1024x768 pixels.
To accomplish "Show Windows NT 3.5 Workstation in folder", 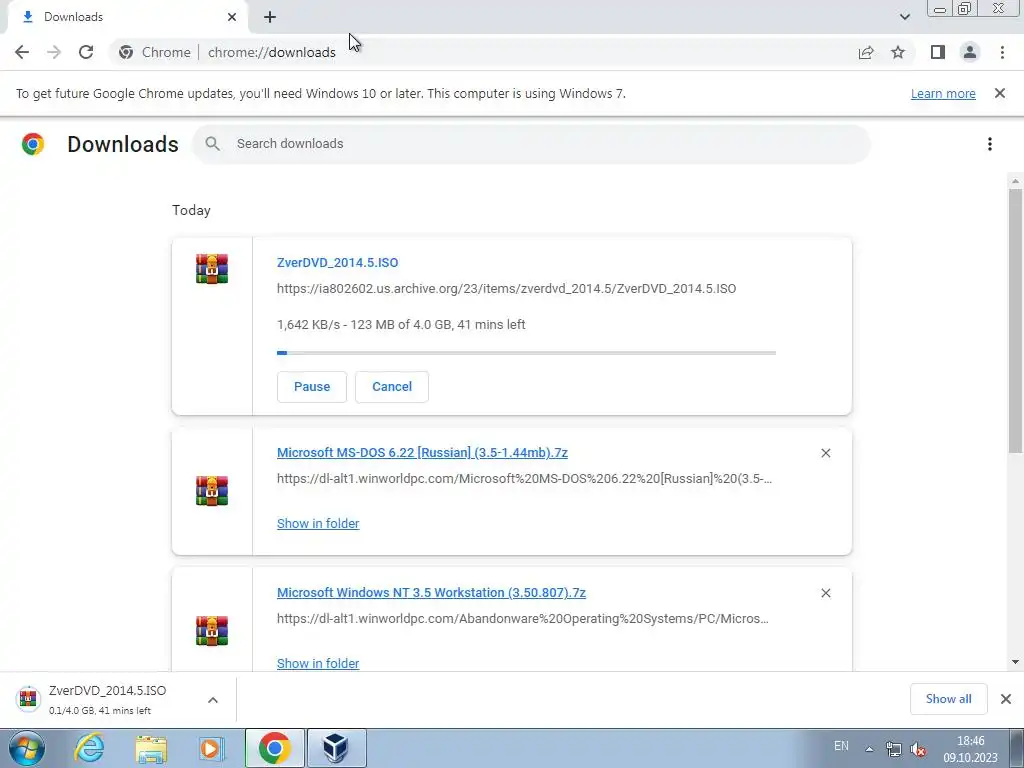I will click(x=318, y=664).
